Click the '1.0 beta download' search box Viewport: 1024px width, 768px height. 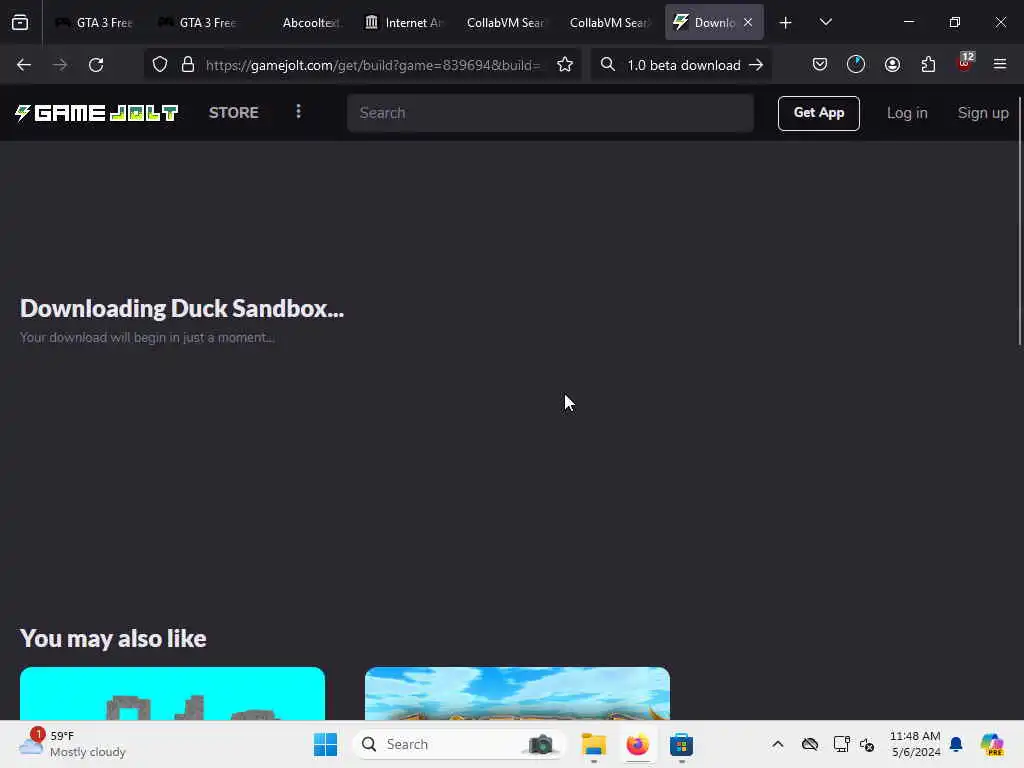pyautogui.click(x=683, y=65)
